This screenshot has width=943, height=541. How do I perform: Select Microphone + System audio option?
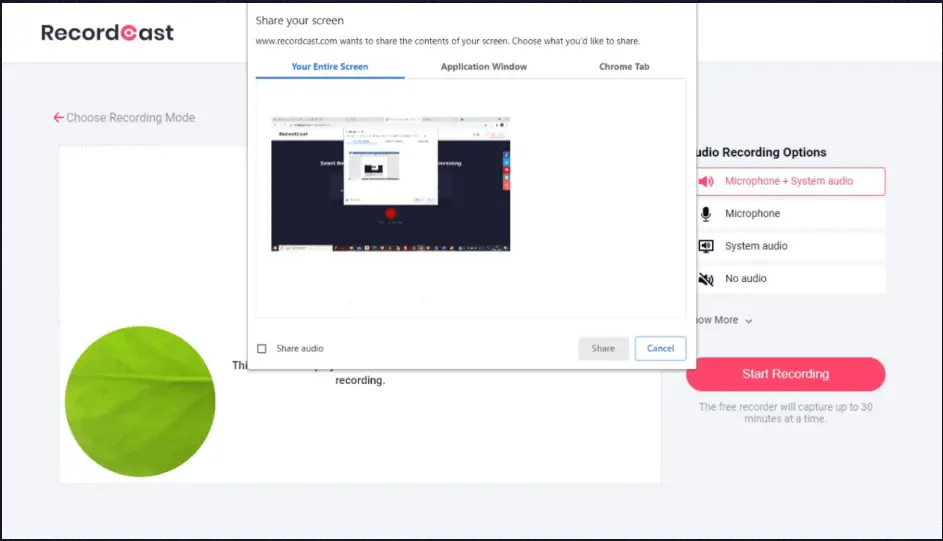[790, 181]
